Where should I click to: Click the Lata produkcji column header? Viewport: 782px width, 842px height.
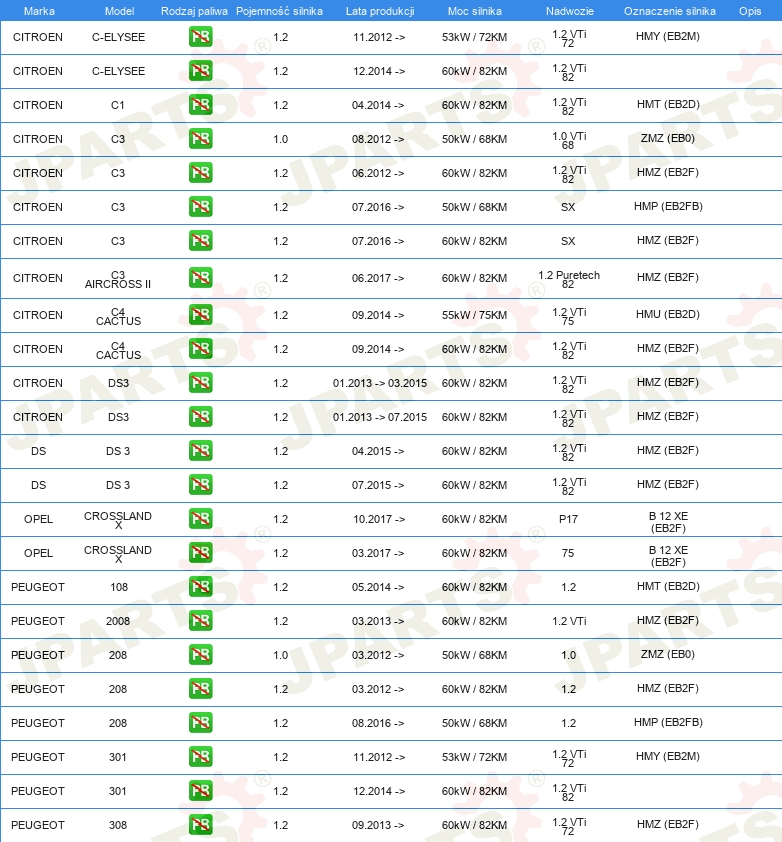[x=380, y=11]
